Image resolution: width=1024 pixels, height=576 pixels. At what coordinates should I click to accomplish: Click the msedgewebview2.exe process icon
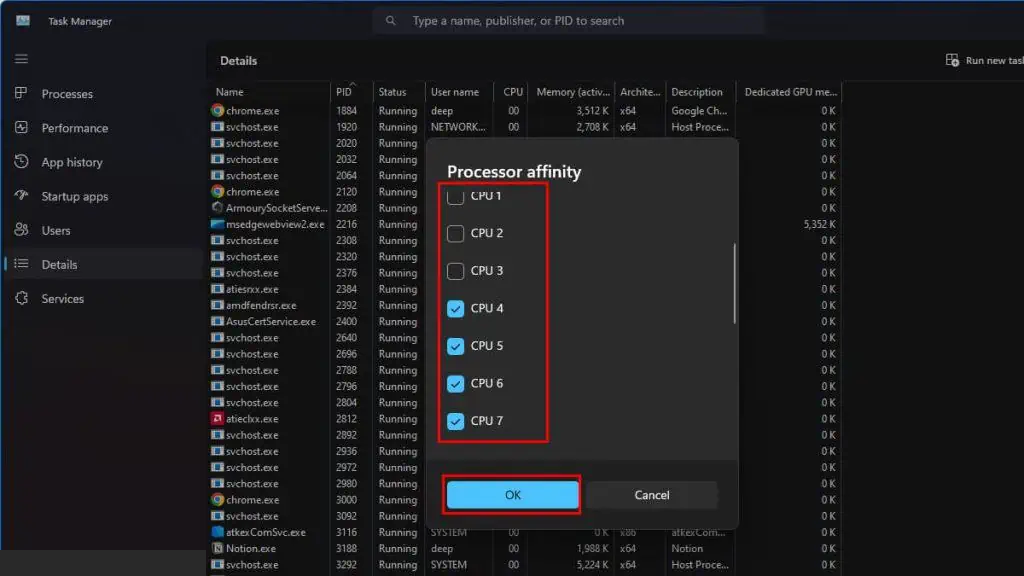217,224
